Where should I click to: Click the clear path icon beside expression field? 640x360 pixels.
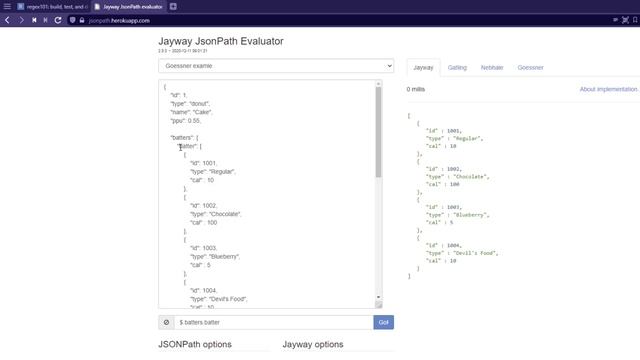pyautogui.click(x=166, y=322)
